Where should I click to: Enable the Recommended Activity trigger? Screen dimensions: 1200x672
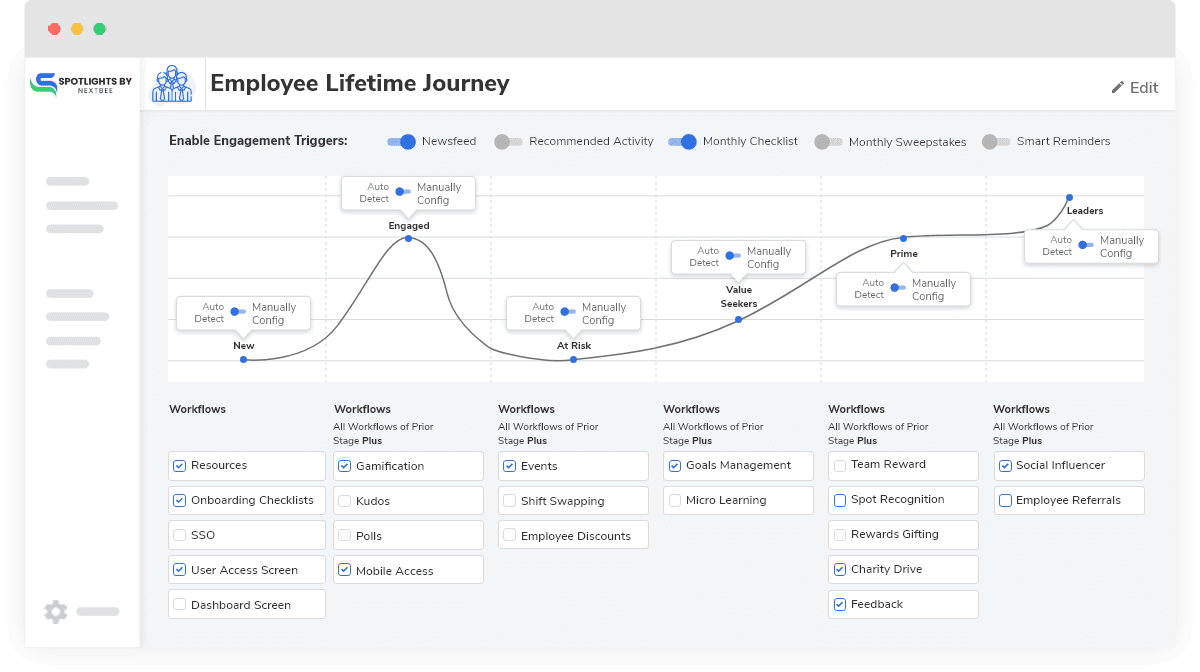click(508, 141)
